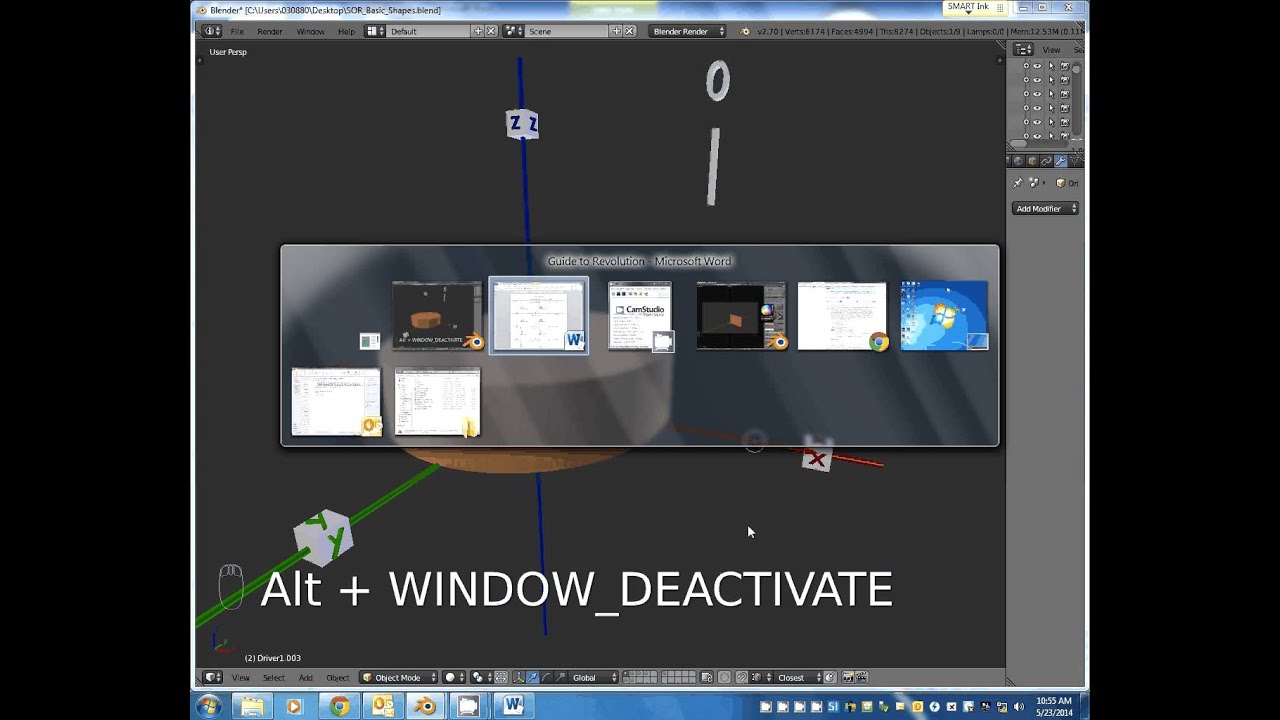Toggle the 3D manipulator widget
This screenshot has width=1280, height=720.
coord(519,678)
